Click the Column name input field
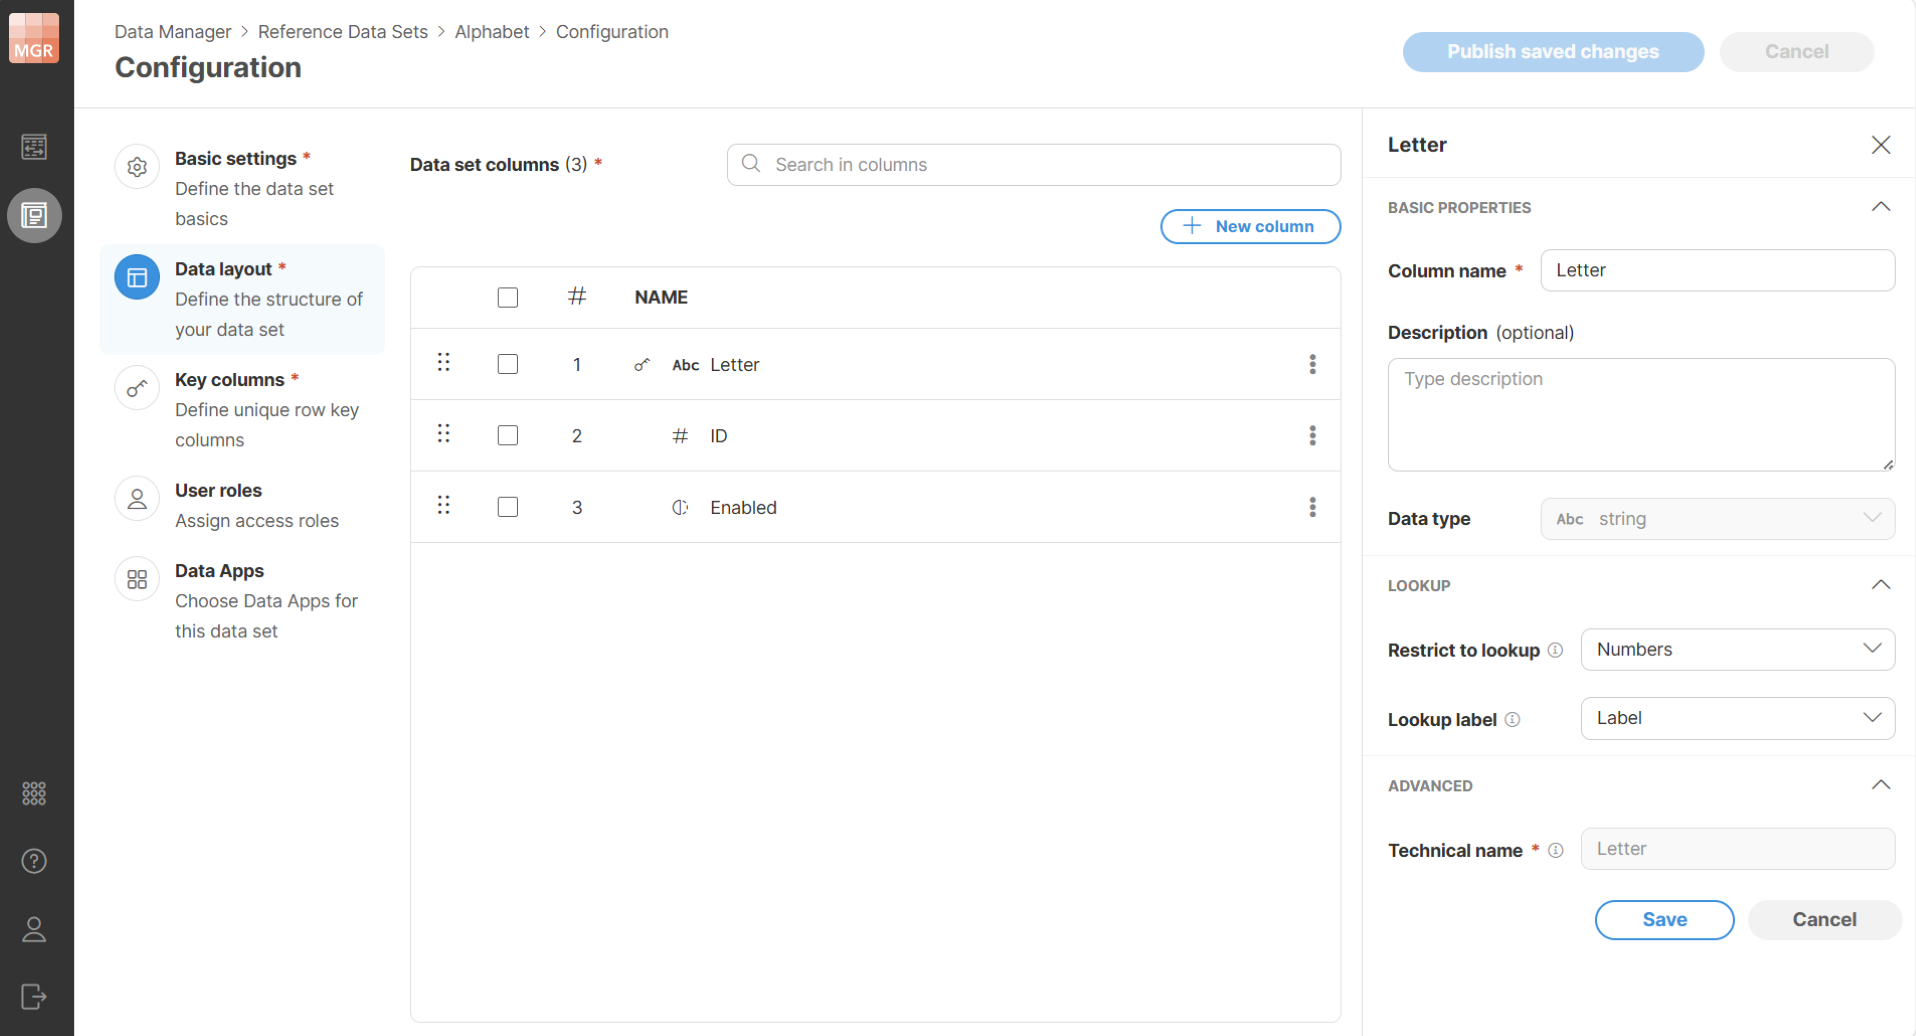Image resolution: width=1916 pixels, height=1036 pixels. click(x=1717, y=270)
